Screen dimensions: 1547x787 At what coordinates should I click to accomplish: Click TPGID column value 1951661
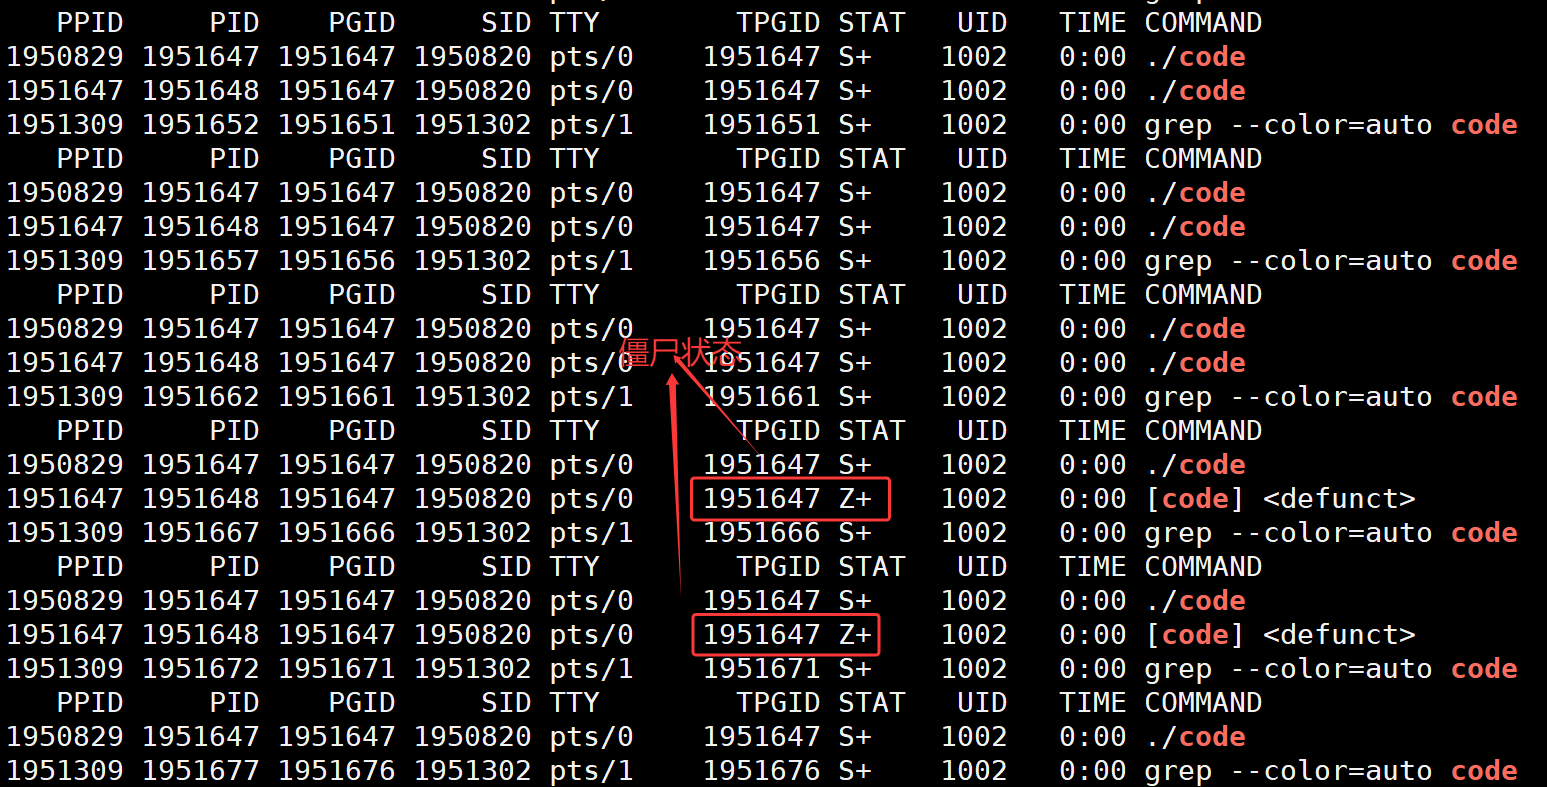click(x=761, y=397)
